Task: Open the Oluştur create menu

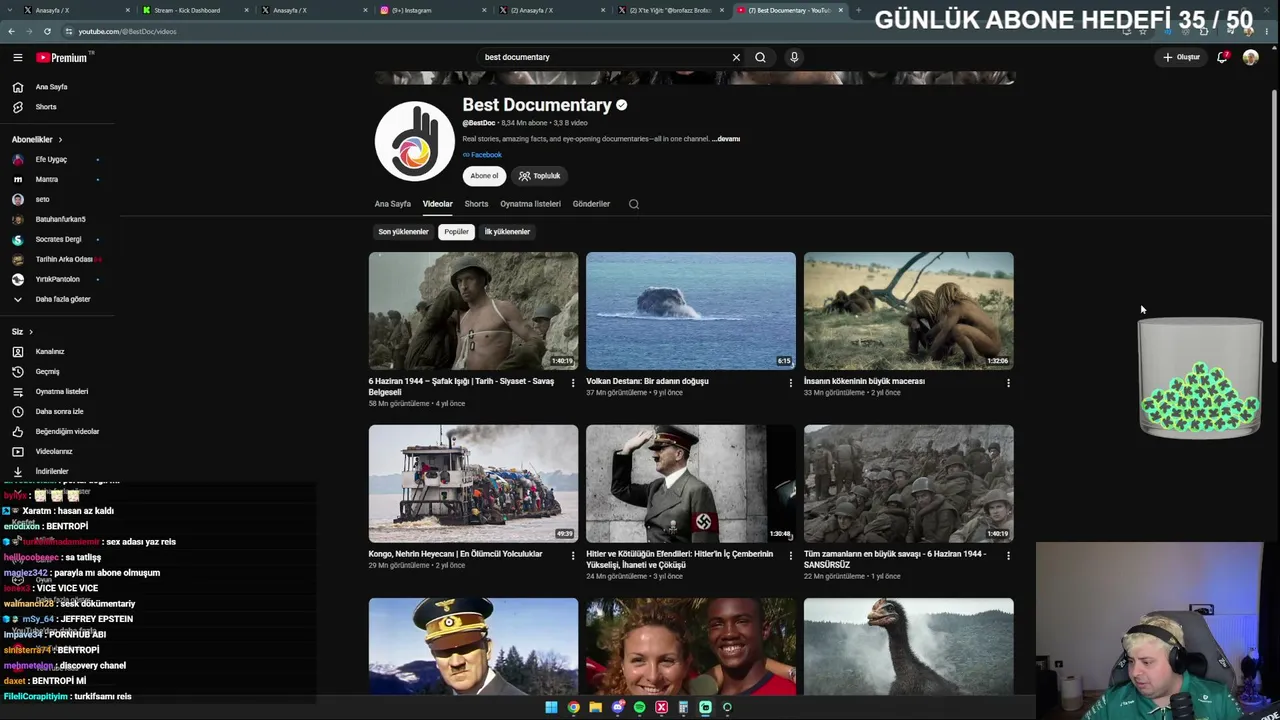Action: pyautogui.click(x=1181, y=57)
